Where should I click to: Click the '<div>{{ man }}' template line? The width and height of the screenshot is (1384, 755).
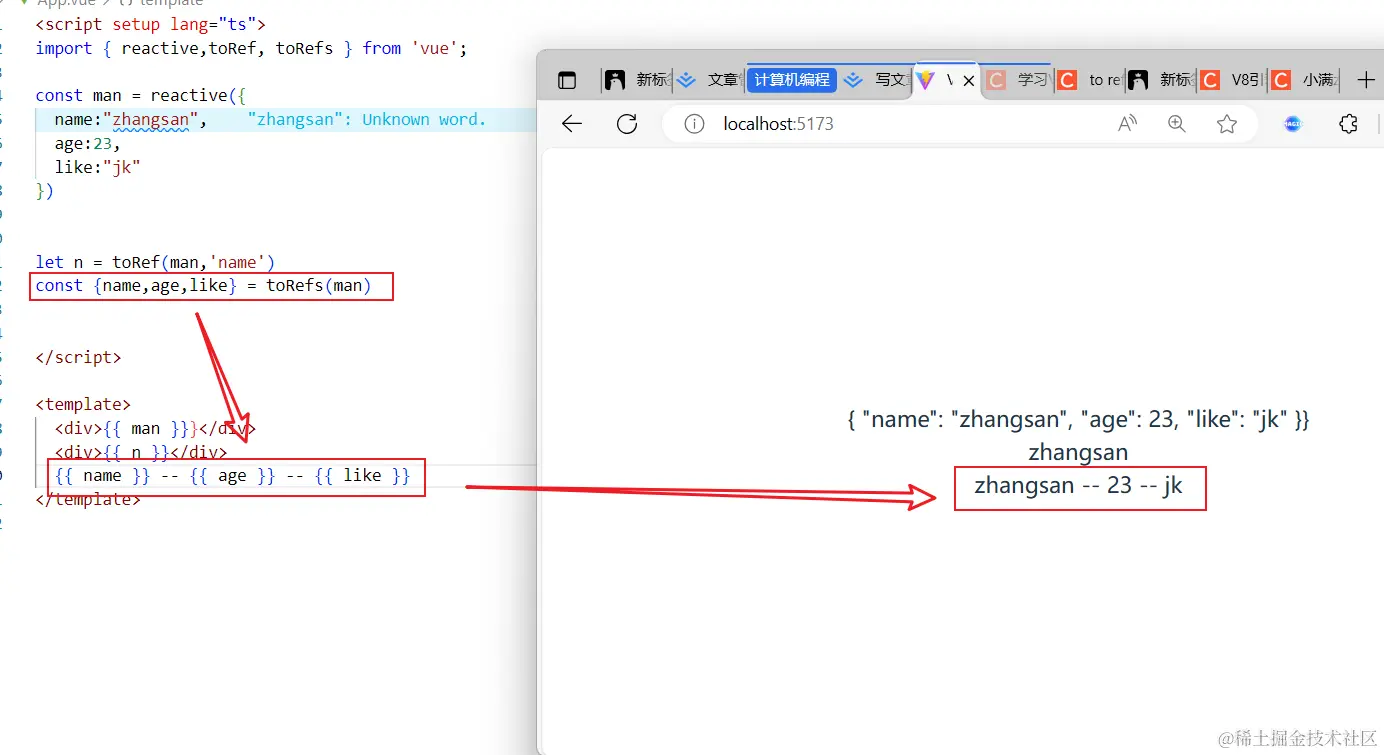155,429
